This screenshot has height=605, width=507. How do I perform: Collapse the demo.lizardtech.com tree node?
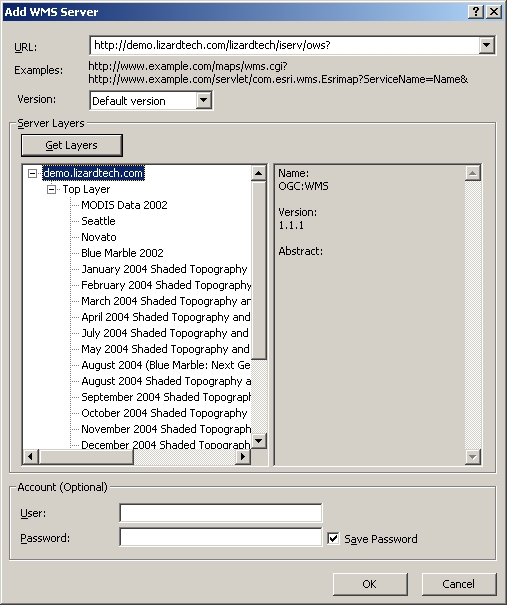coord(33,173)
